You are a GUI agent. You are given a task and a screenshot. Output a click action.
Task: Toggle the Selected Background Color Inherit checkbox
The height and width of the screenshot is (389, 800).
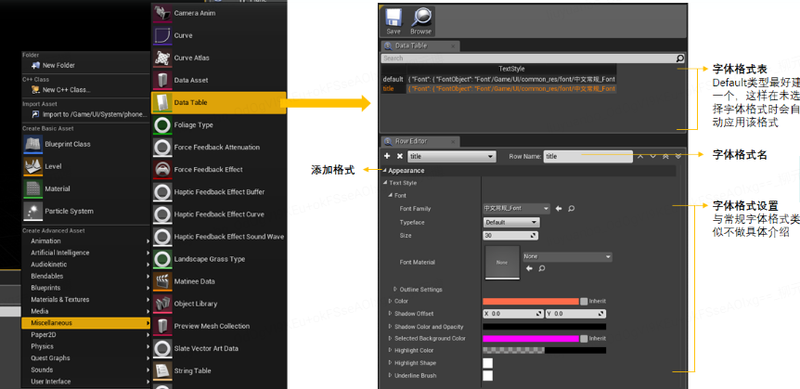tap(584, 338)
